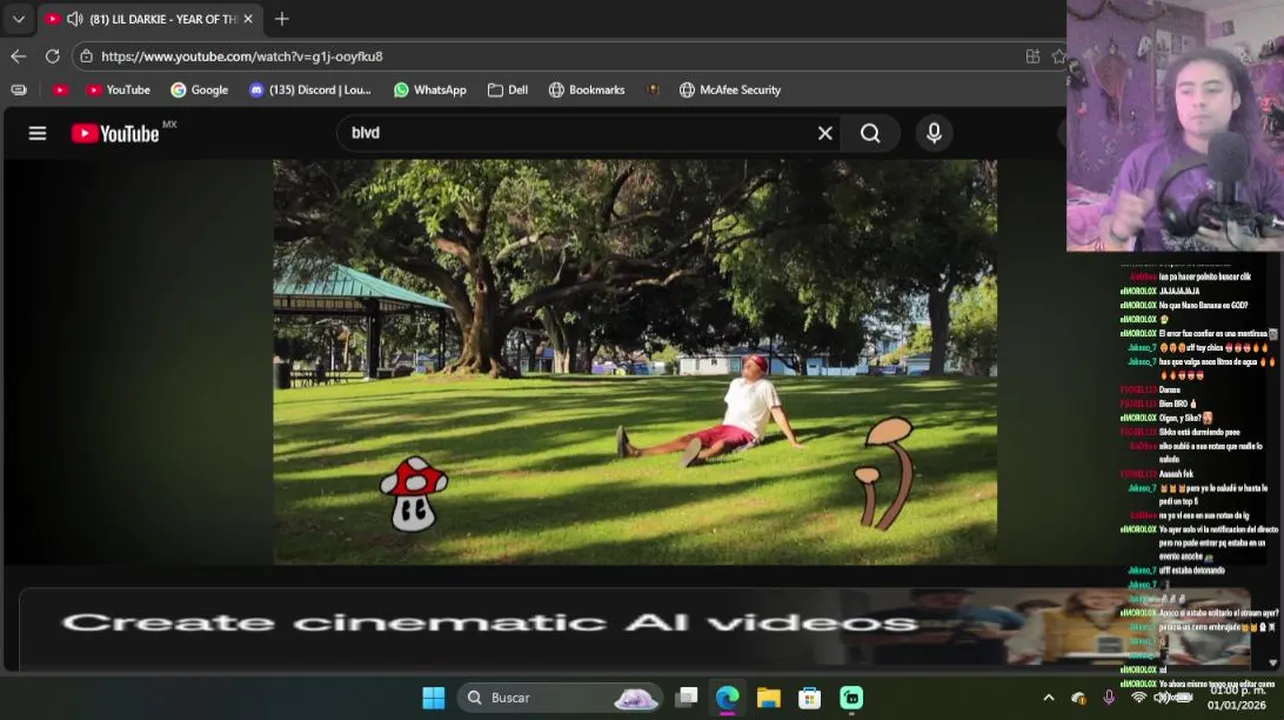The height and width of the screenshot is (720, 1284).
Task: Open the first icon on favorites bar
Action: (18, 90)
